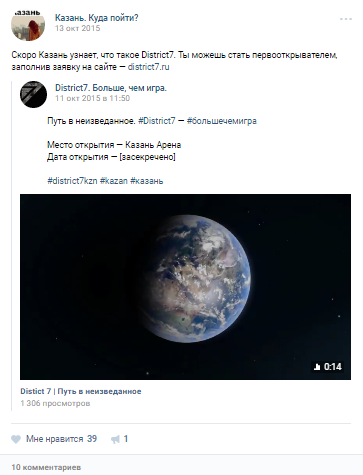Click the #district7kzn hashtag
The height and width of the screenshot is (475, 363).
tap(72, 181)
